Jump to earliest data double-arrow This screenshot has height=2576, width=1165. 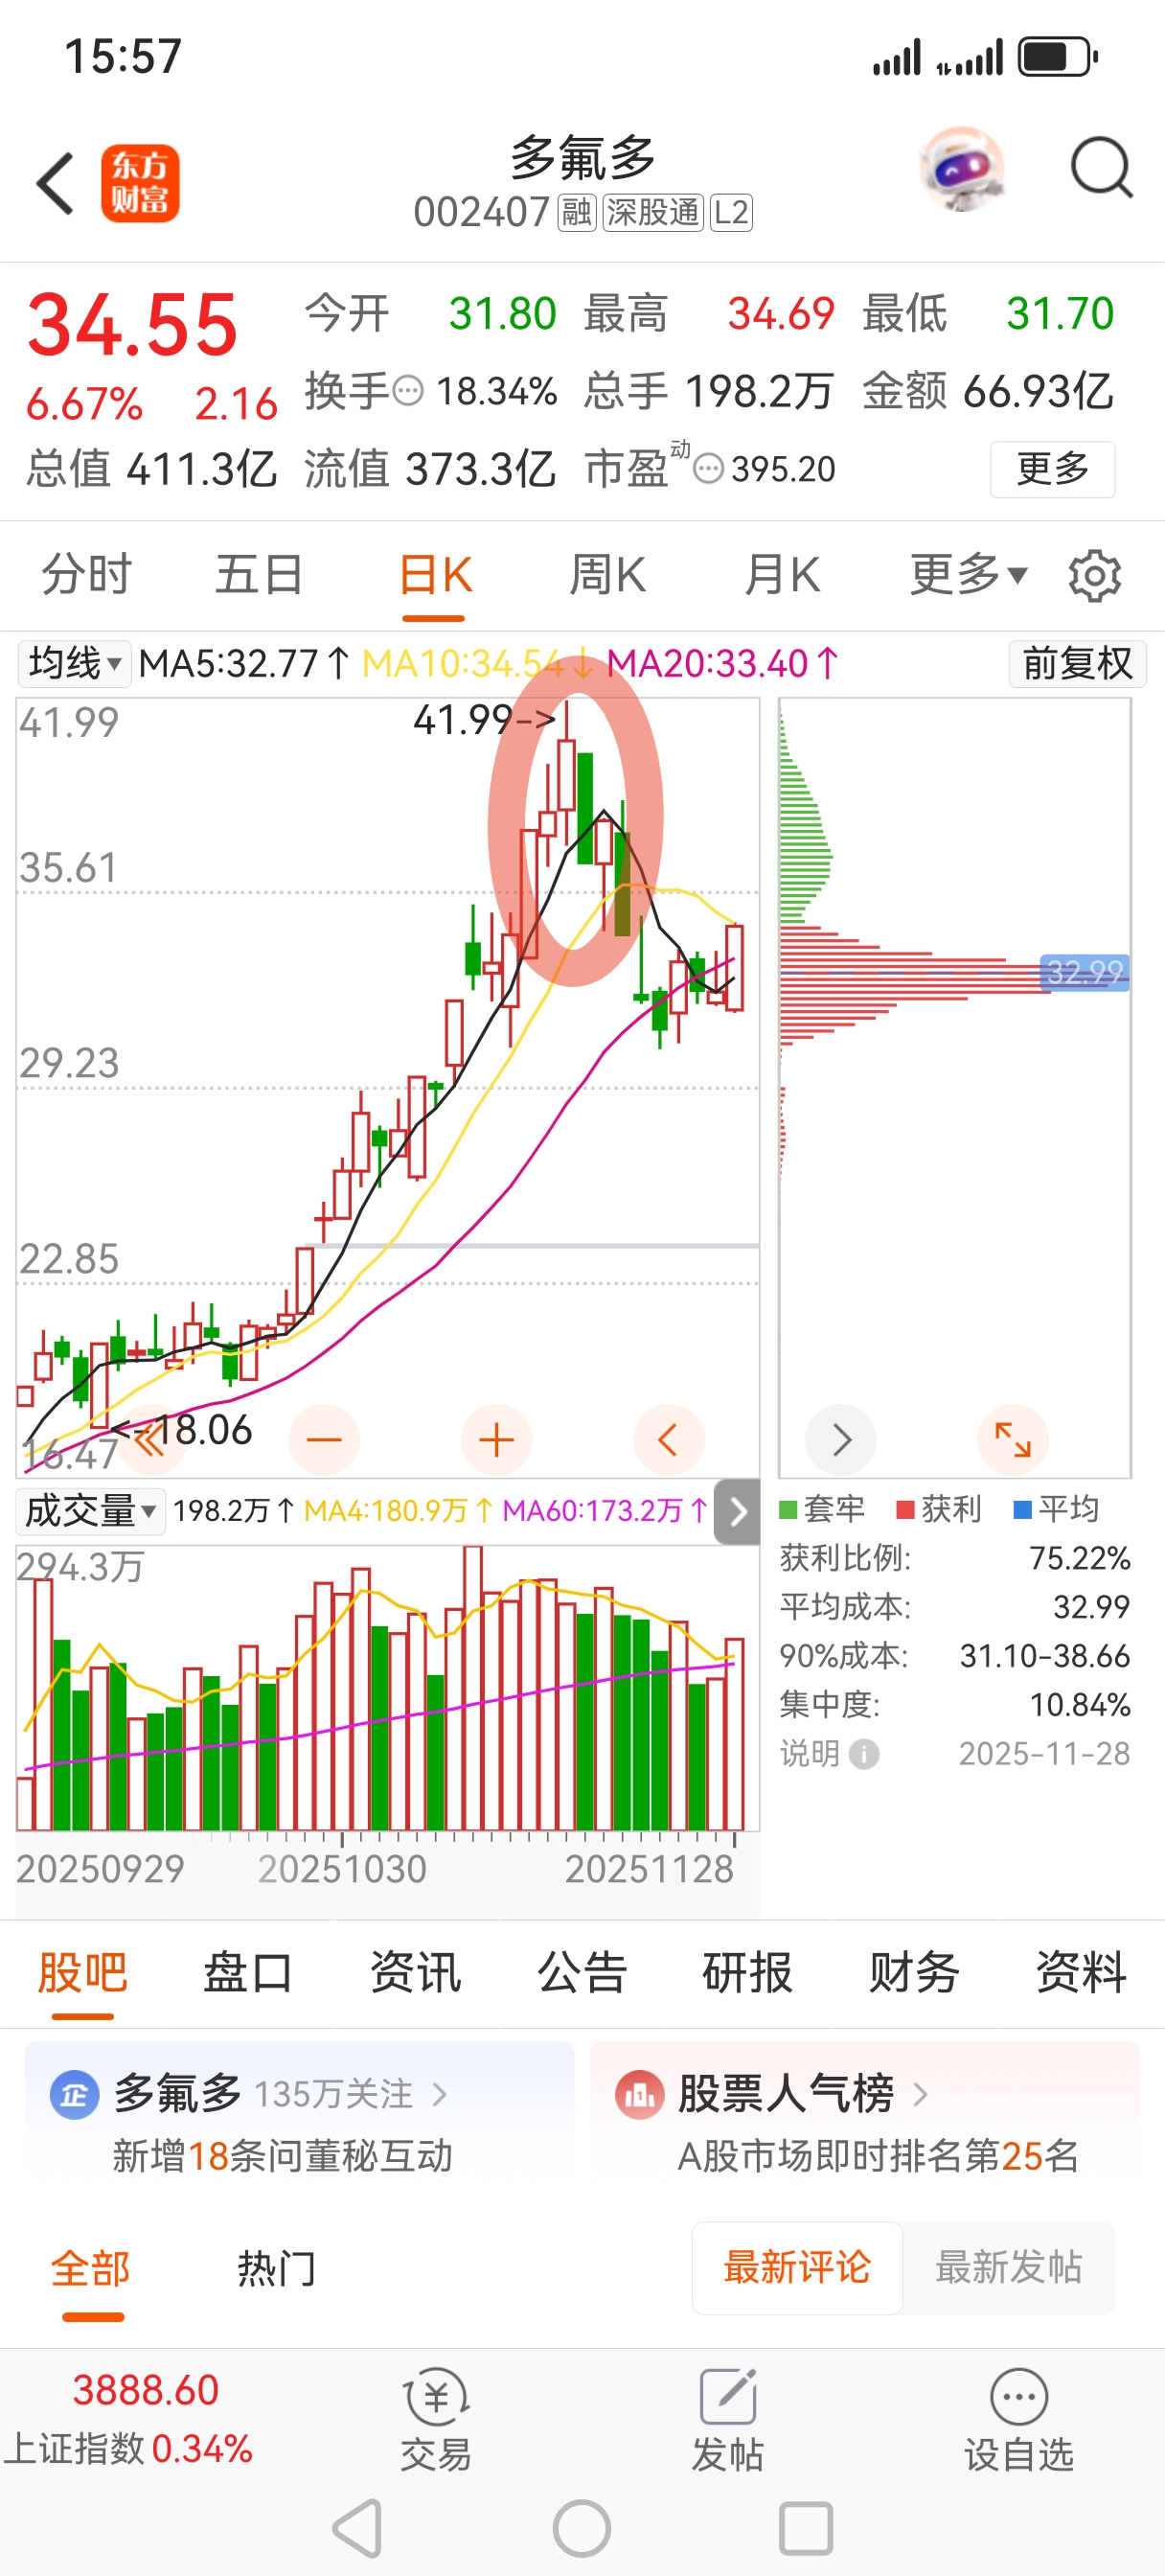coord(150,1440)
